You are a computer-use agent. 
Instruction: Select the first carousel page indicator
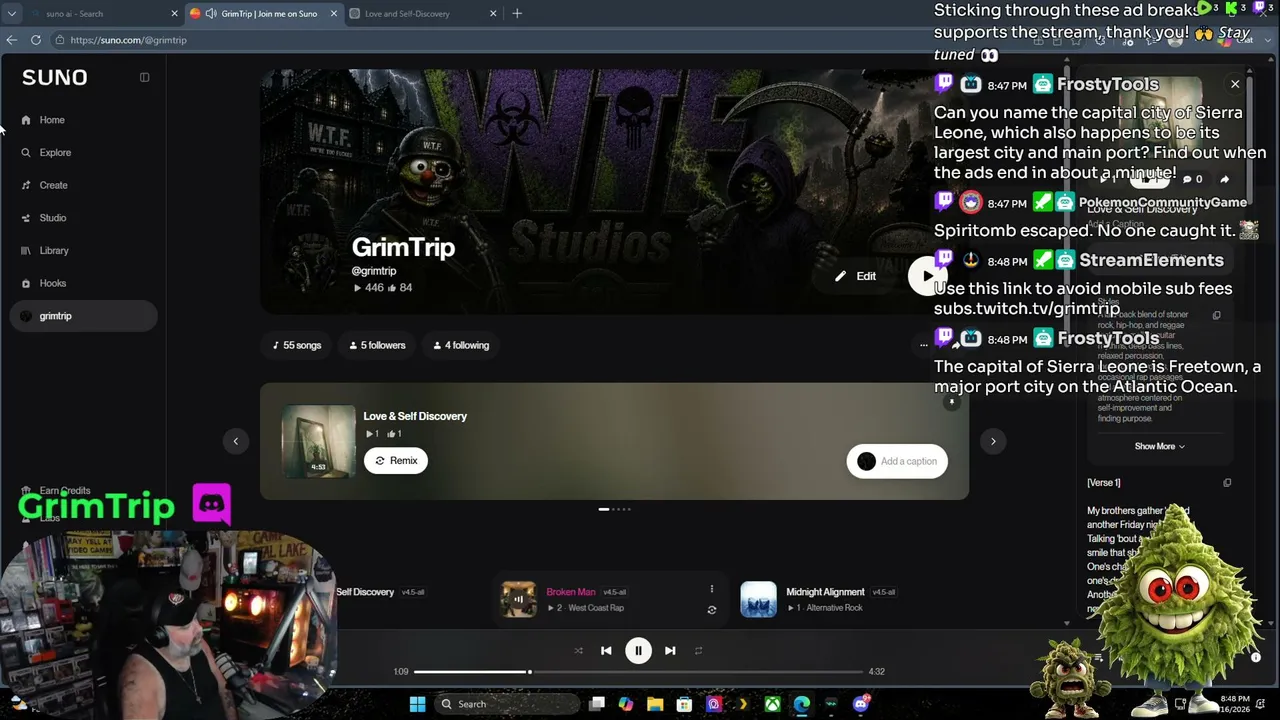click(603, 509)
